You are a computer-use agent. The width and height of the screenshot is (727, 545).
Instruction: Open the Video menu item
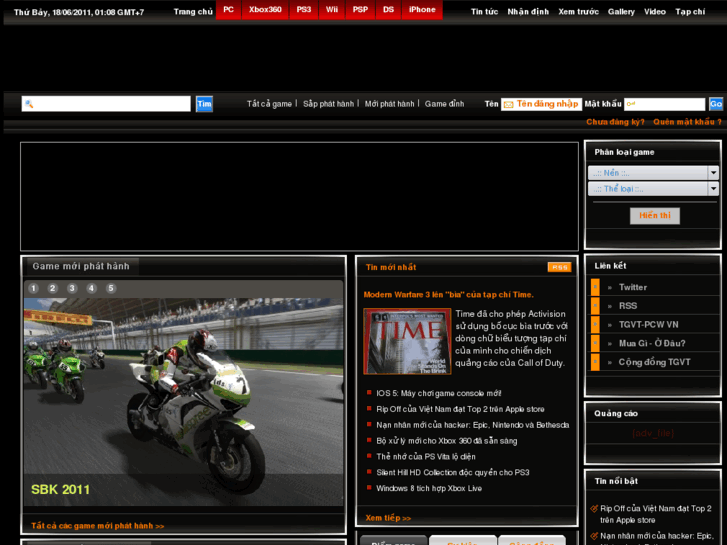655,12
